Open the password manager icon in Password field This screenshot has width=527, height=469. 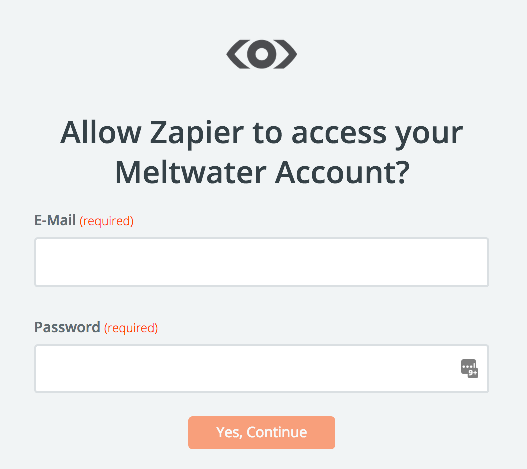[469, 368]
